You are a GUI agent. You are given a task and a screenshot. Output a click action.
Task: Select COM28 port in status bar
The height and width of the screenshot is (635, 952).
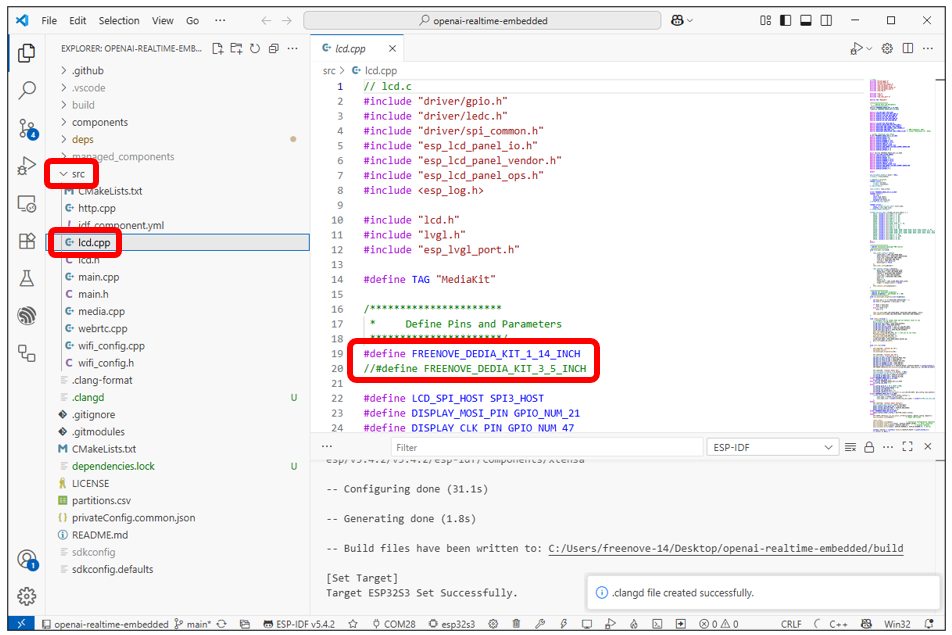point(395,624)
